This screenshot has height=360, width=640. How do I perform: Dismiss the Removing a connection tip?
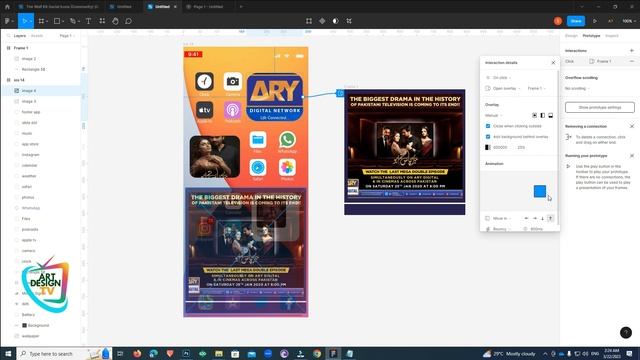[x=632, y=127]
